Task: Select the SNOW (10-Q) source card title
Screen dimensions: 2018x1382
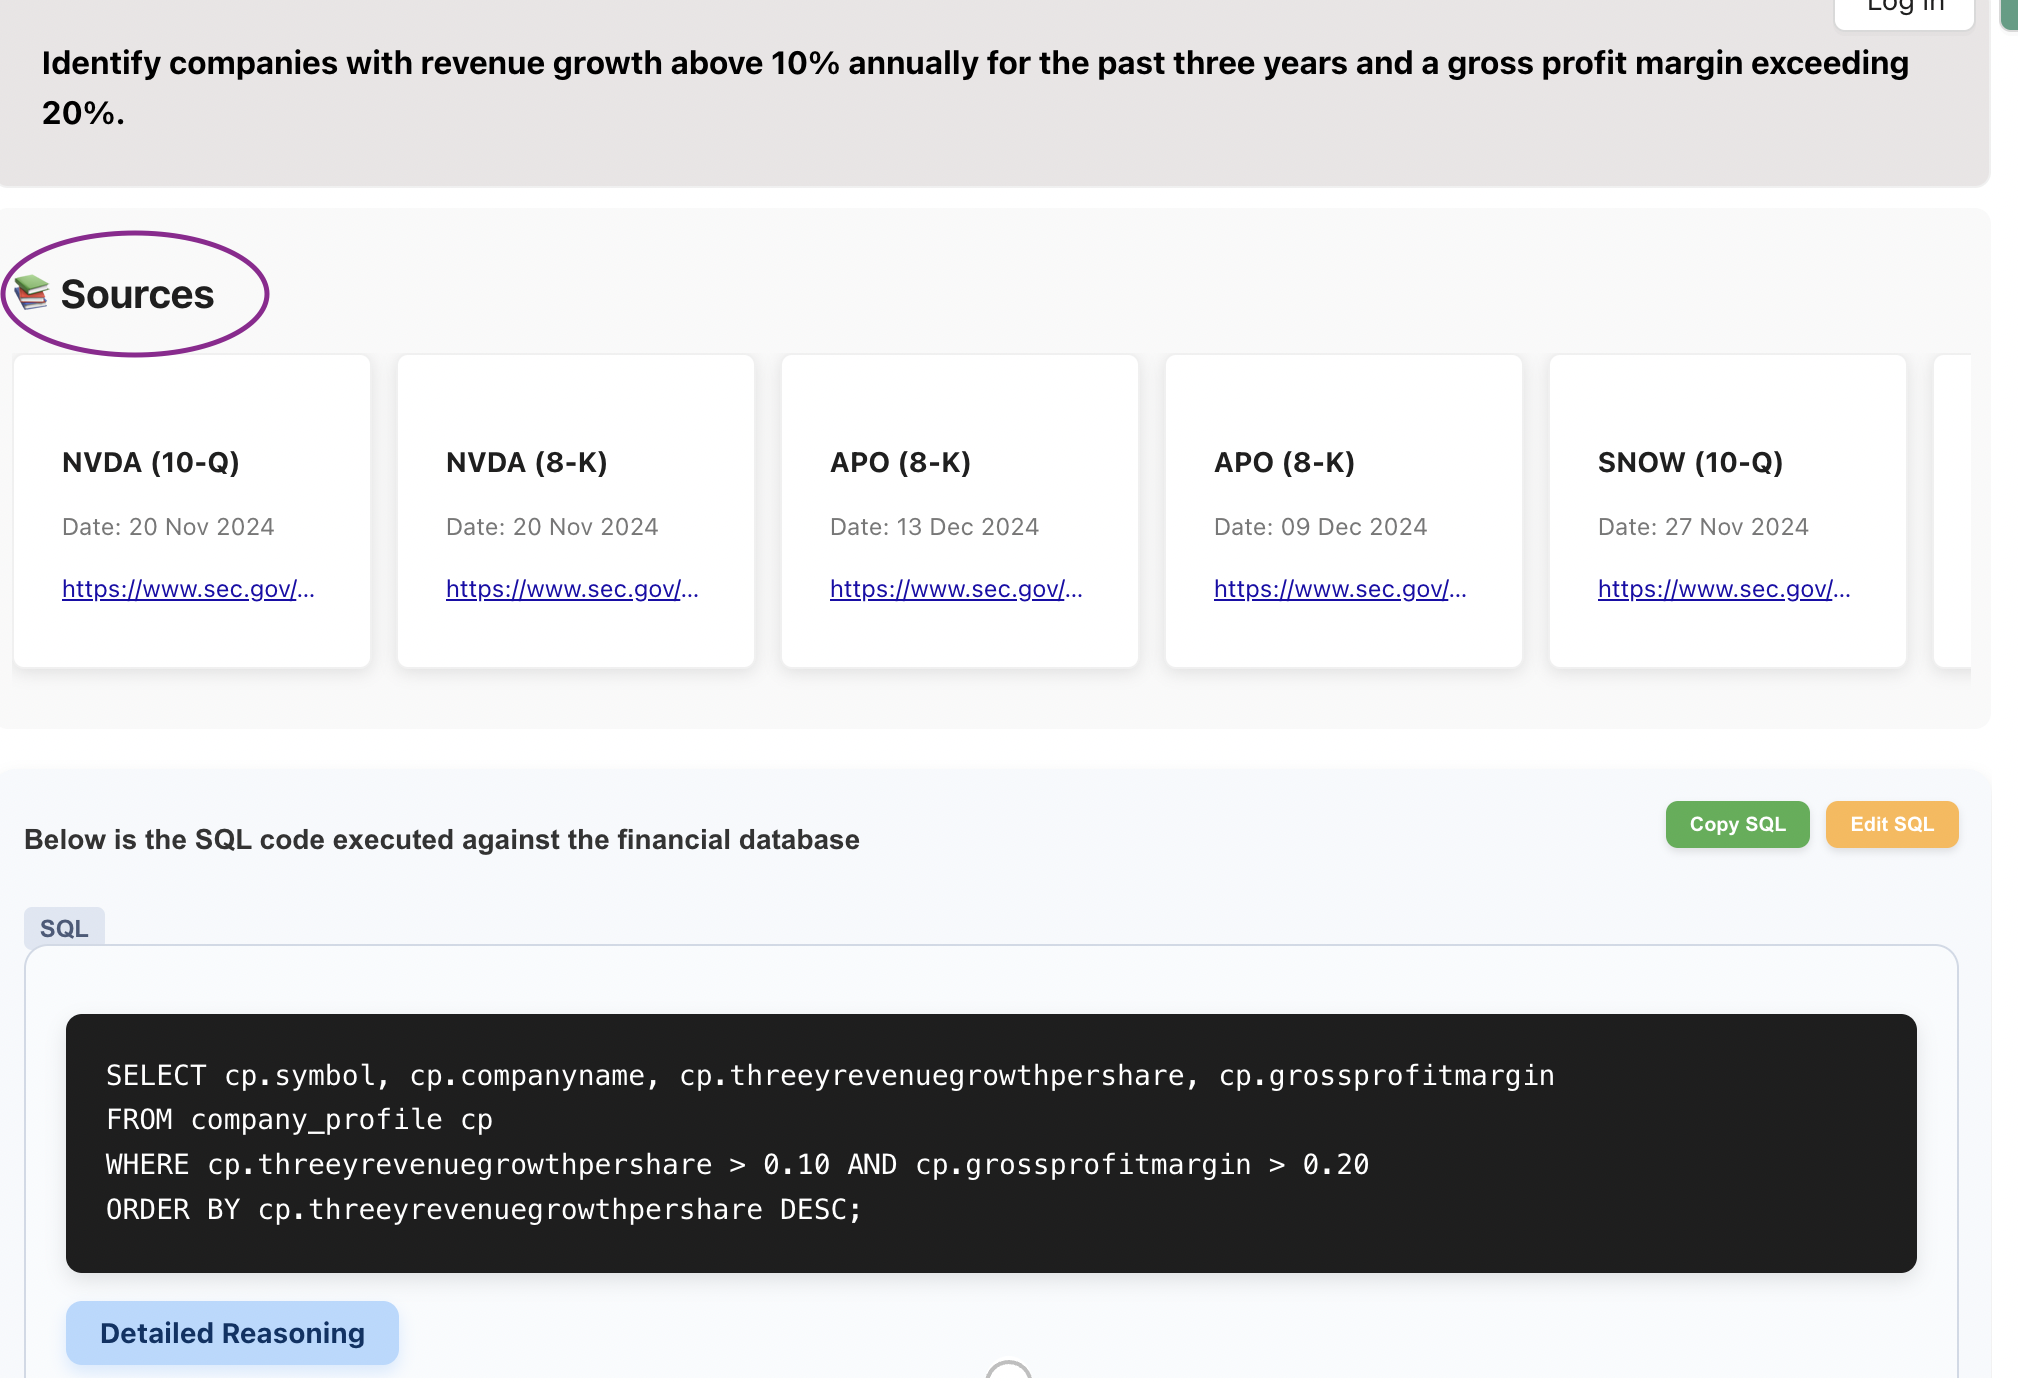Action: tap(1690, 462)
